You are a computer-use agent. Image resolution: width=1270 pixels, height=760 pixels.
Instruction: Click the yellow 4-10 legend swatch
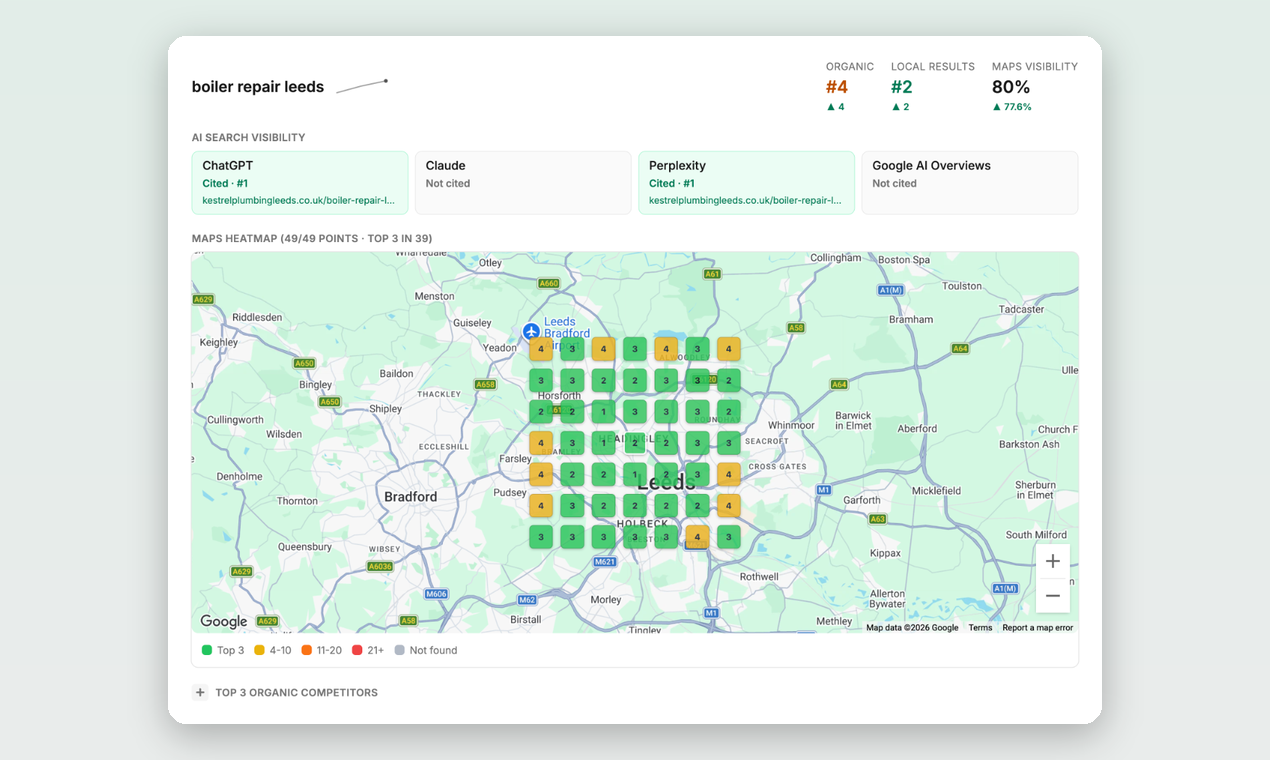(259, 650)
